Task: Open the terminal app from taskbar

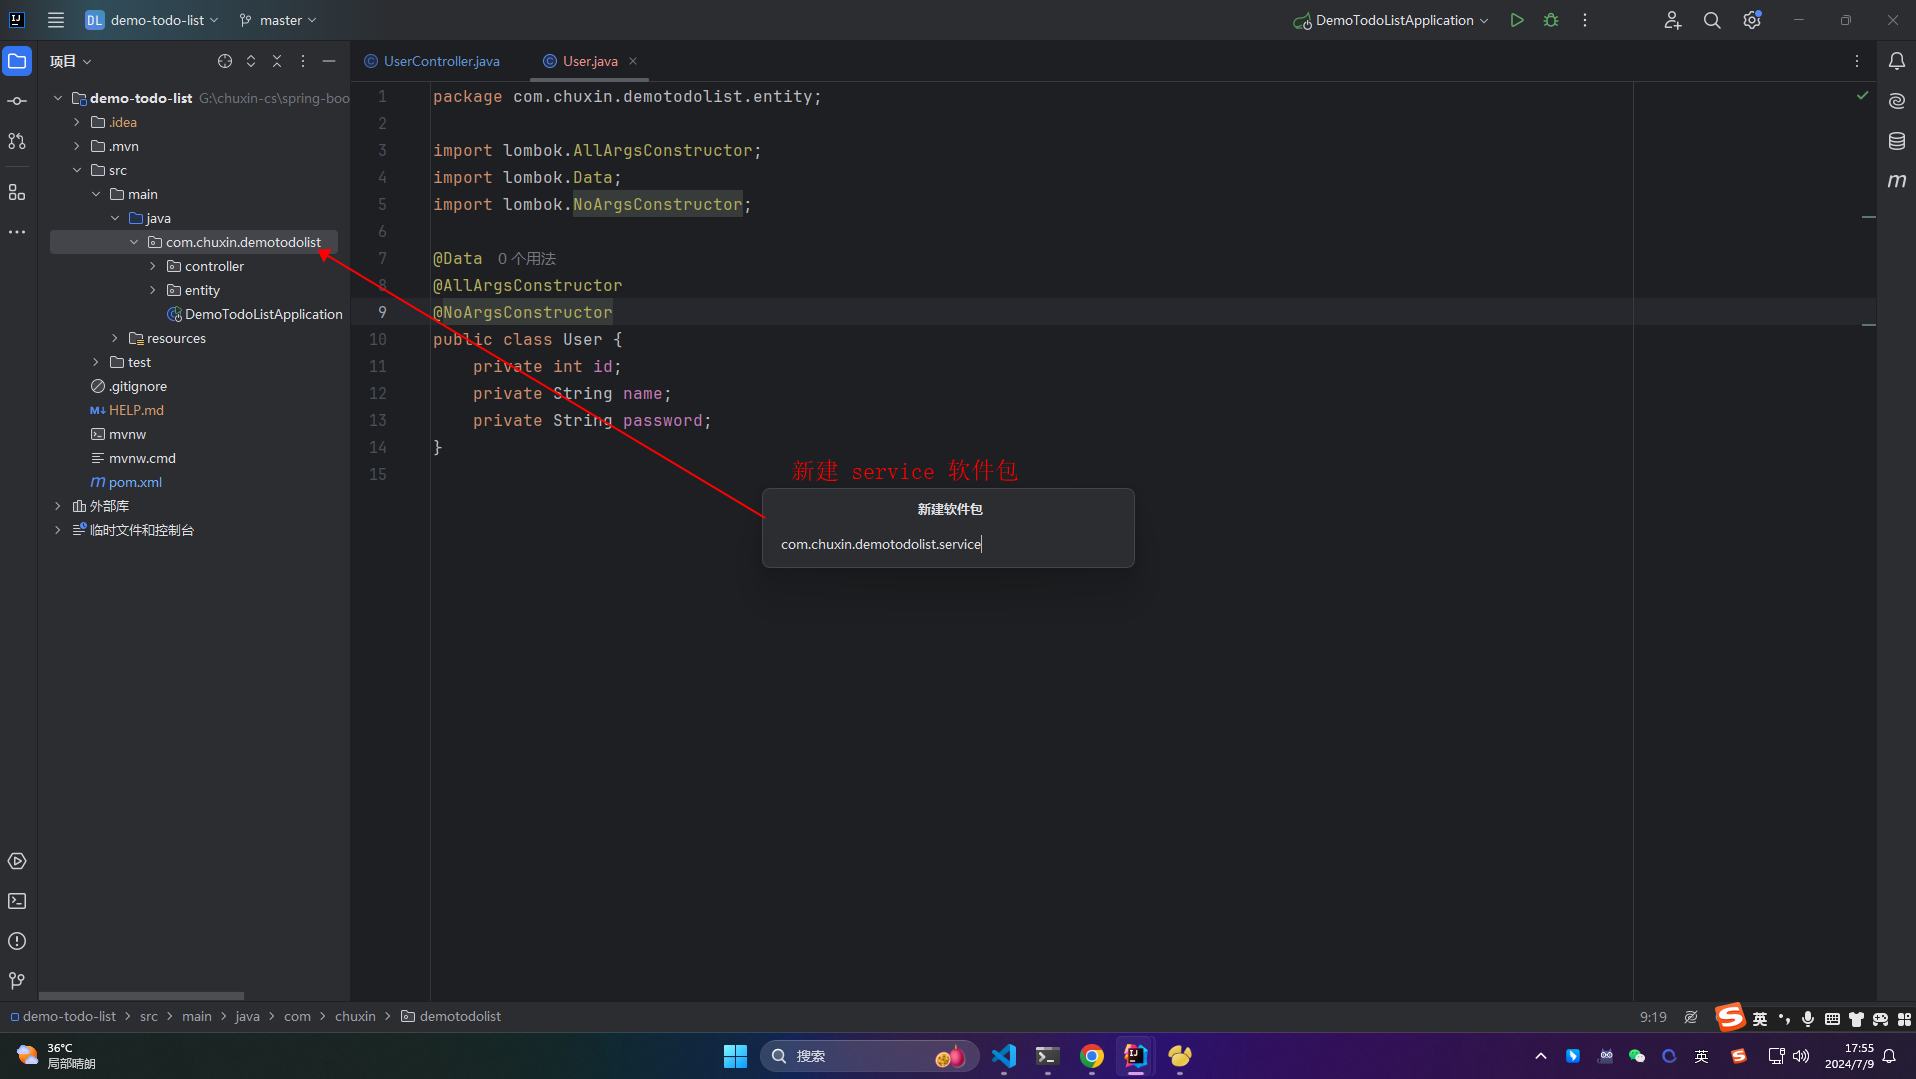Action: point(1048,1056)
